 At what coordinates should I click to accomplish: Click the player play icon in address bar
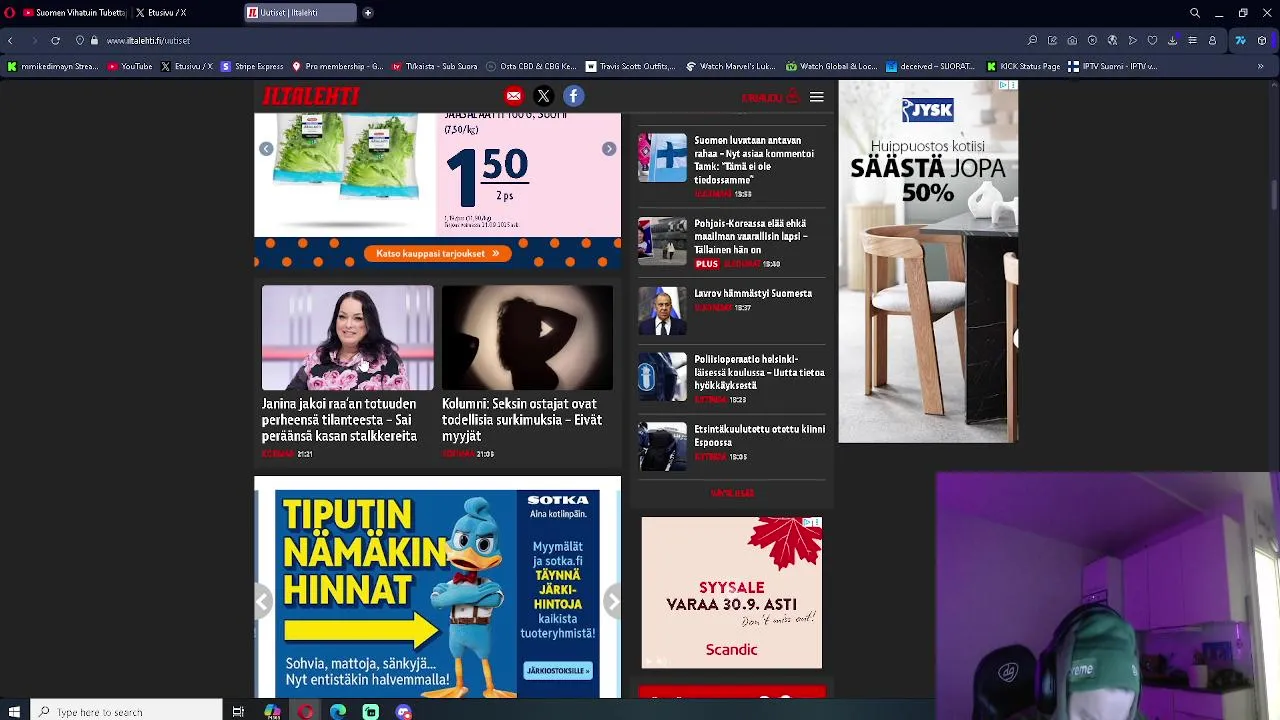click(1132, 41)
